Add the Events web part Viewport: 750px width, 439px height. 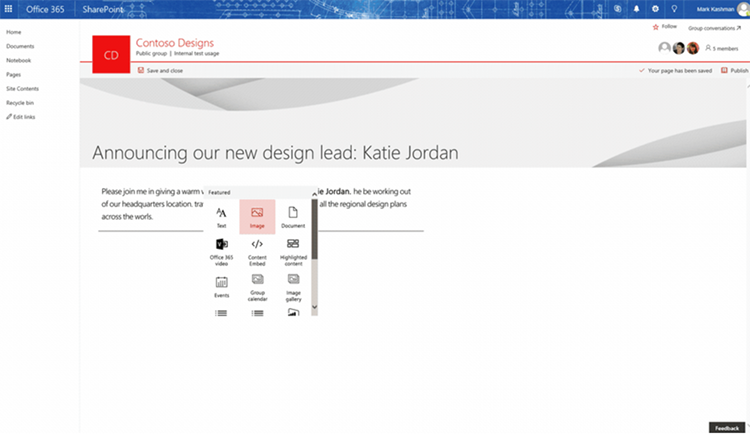click(x=221, y=287)
